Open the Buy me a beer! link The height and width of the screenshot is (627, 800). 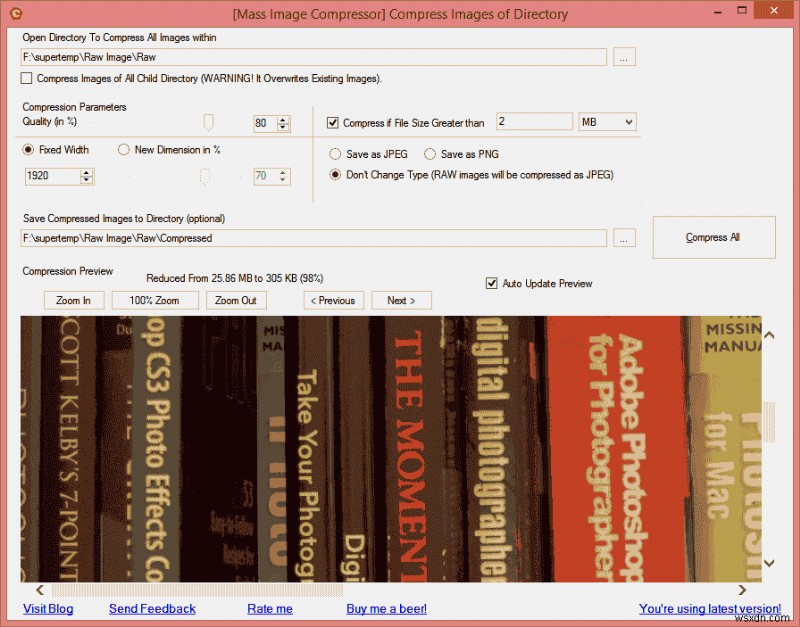click(x=386, y=609)
